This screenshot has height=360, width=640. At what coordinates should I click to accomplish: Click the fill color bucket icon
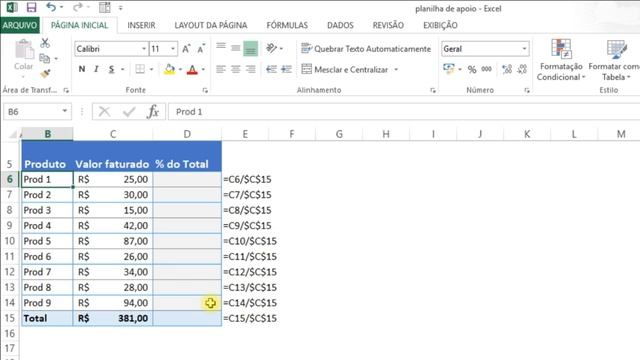click(169, 69)
